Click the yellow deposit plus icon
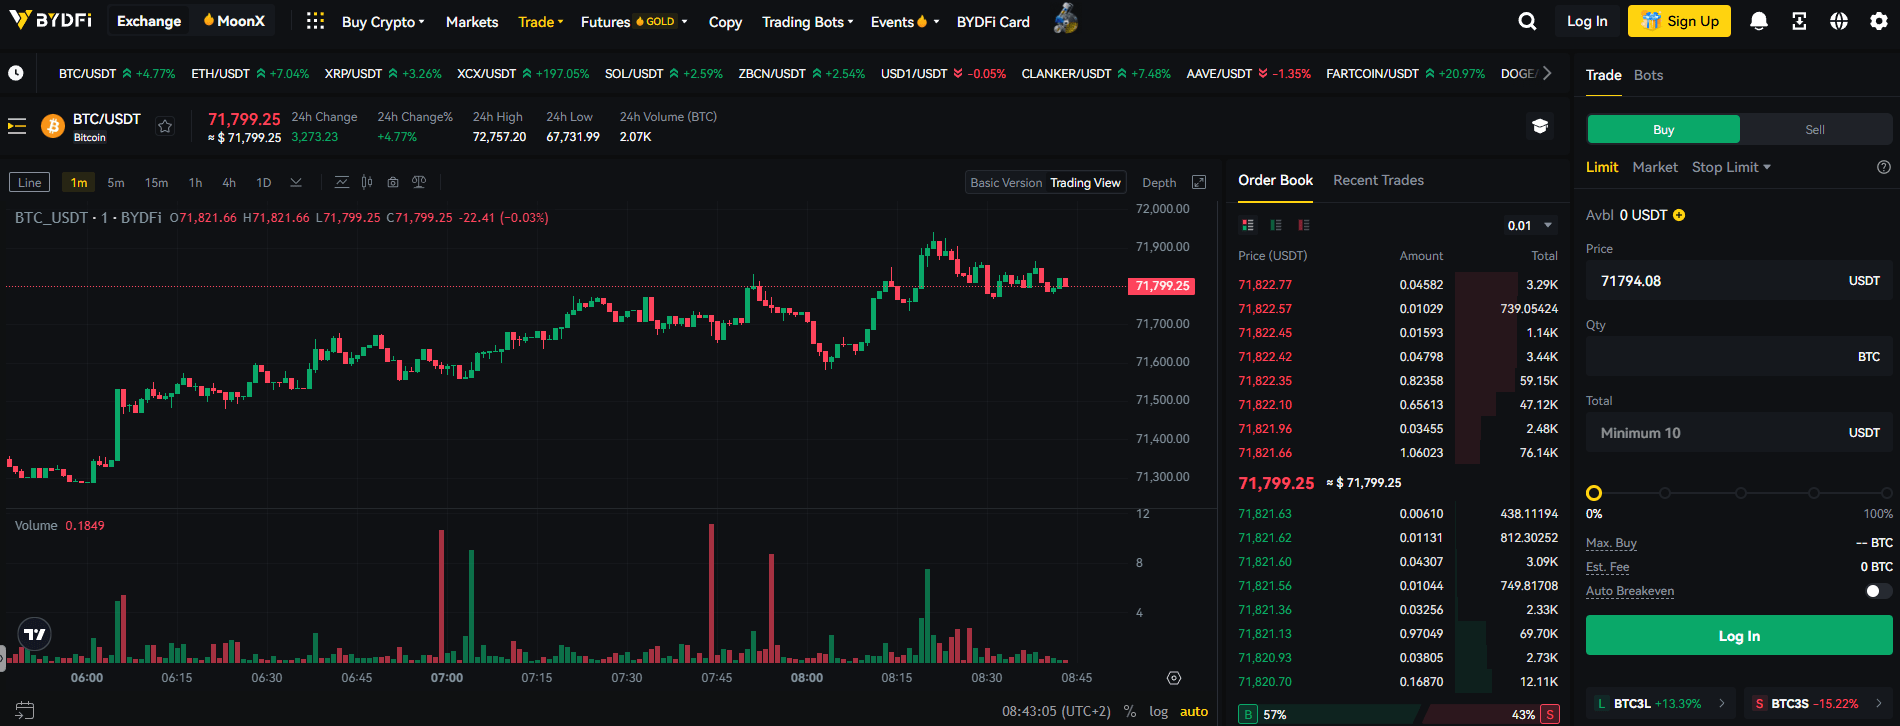The width and height of the screenshot is (1900, 726). click(x=1679, y=215)
